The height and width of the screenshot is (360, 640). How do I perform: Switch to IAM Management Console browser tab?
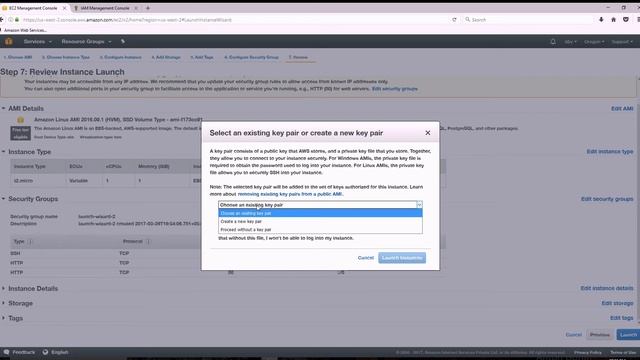[x=104, y=8]
